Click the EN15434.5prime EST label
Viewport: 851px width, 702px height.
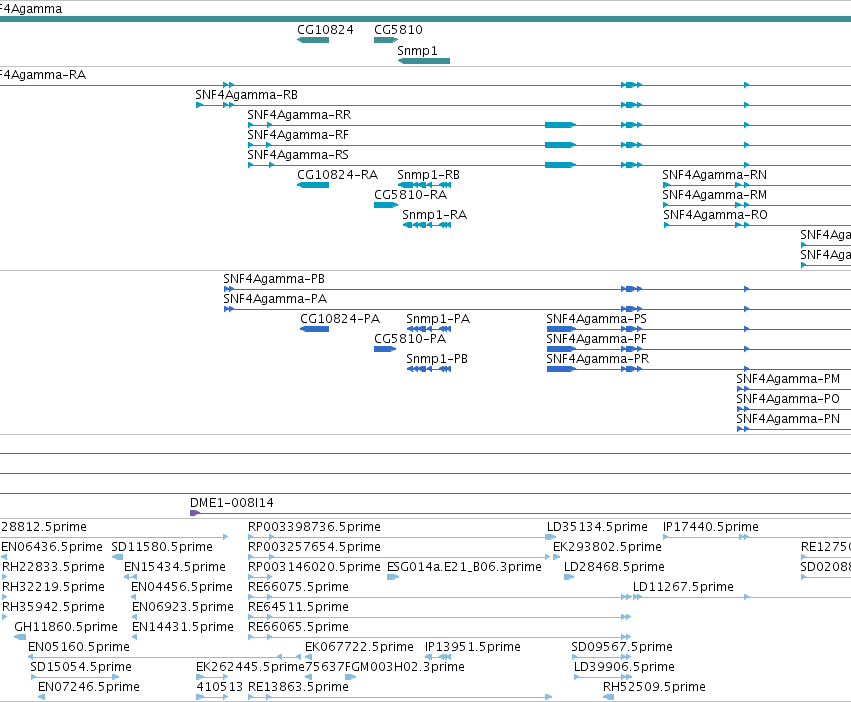tap(175, 567)
